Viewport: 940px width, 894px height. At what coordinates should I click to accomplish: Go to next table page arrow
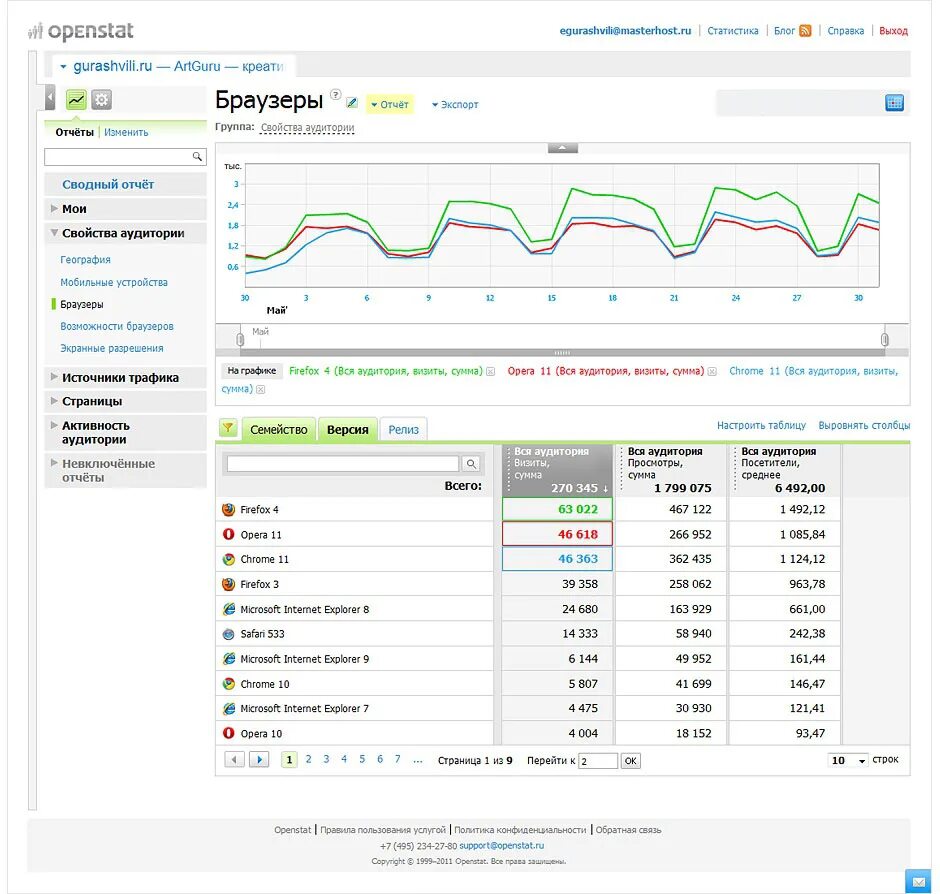pyautogui.click(x=259, y=760)
